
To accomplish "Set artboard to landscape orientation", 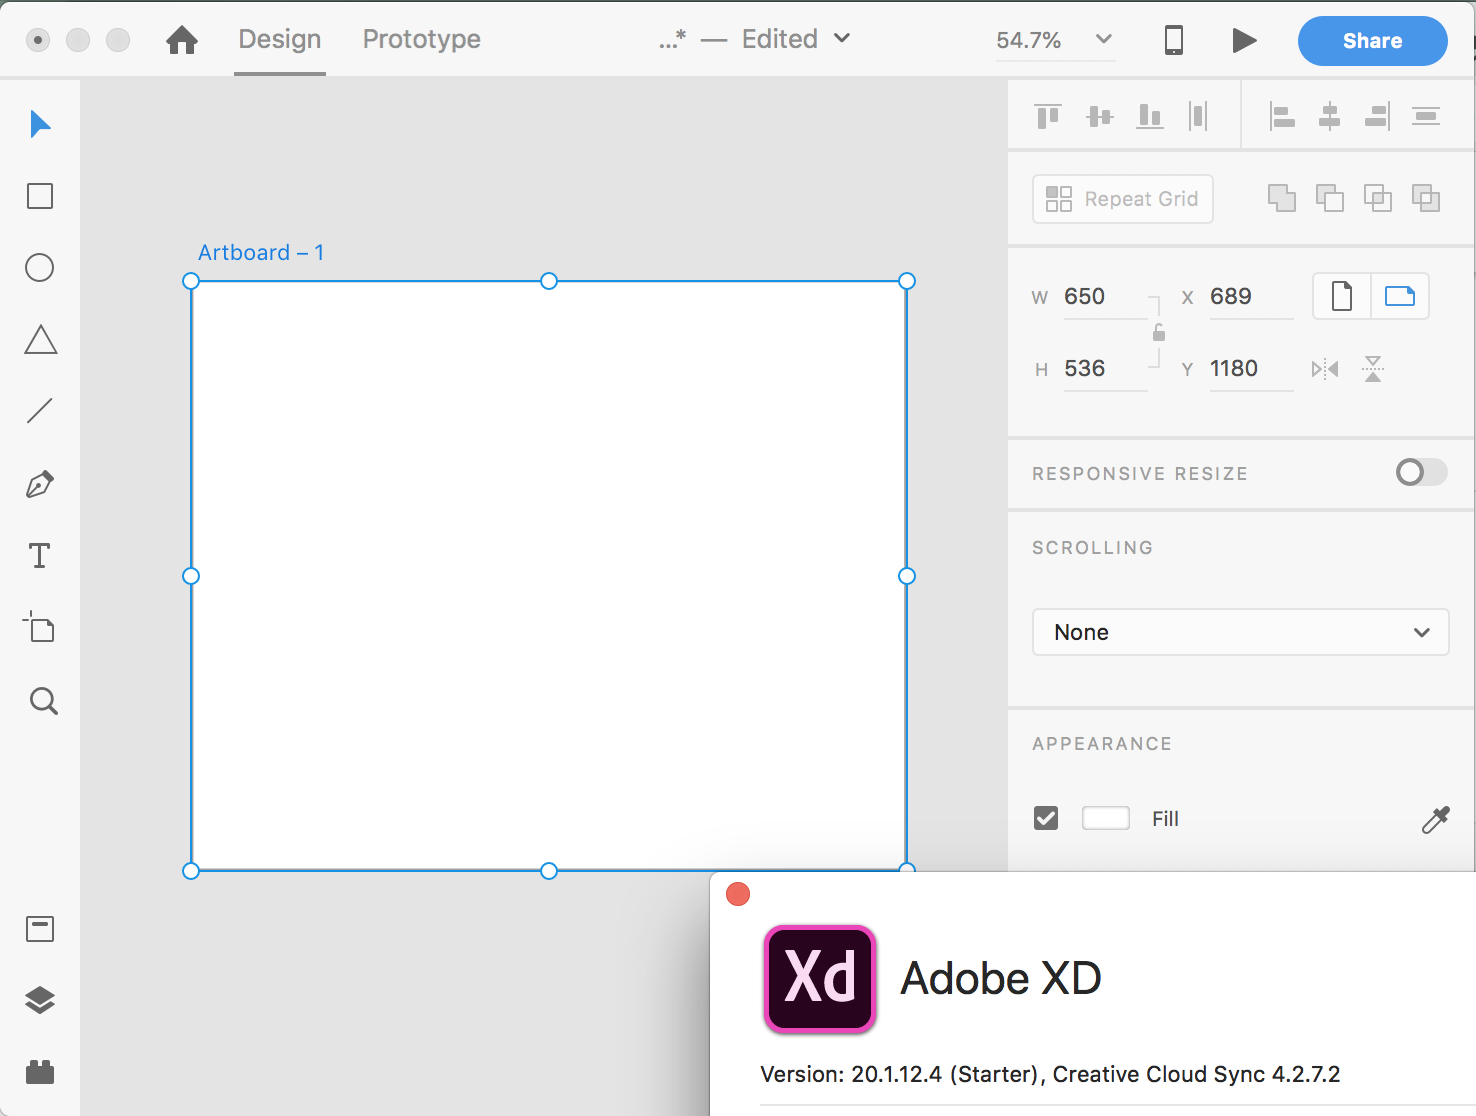I will pyautogui.click(x=1400, y=296).
